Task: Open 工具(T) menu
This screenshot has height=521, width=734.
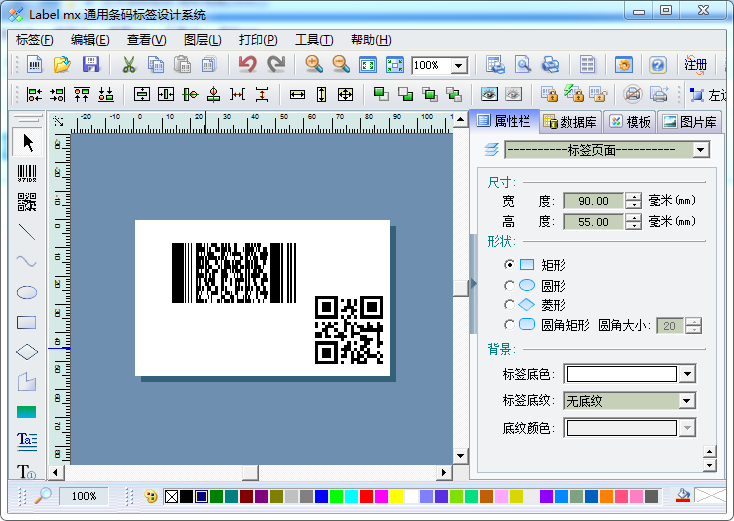Action: 314,40
